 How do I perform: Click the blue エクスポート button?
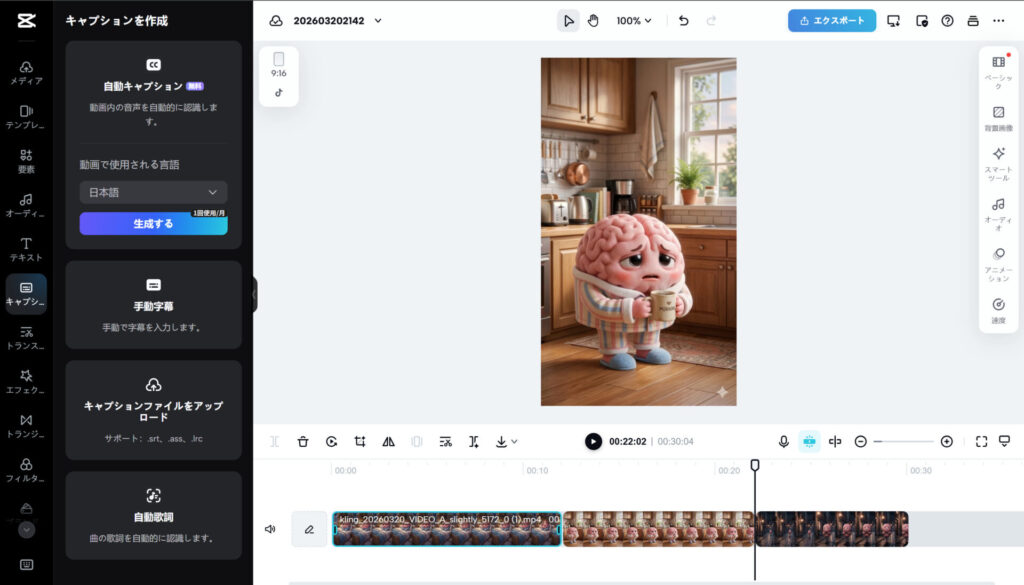(831, 20)
